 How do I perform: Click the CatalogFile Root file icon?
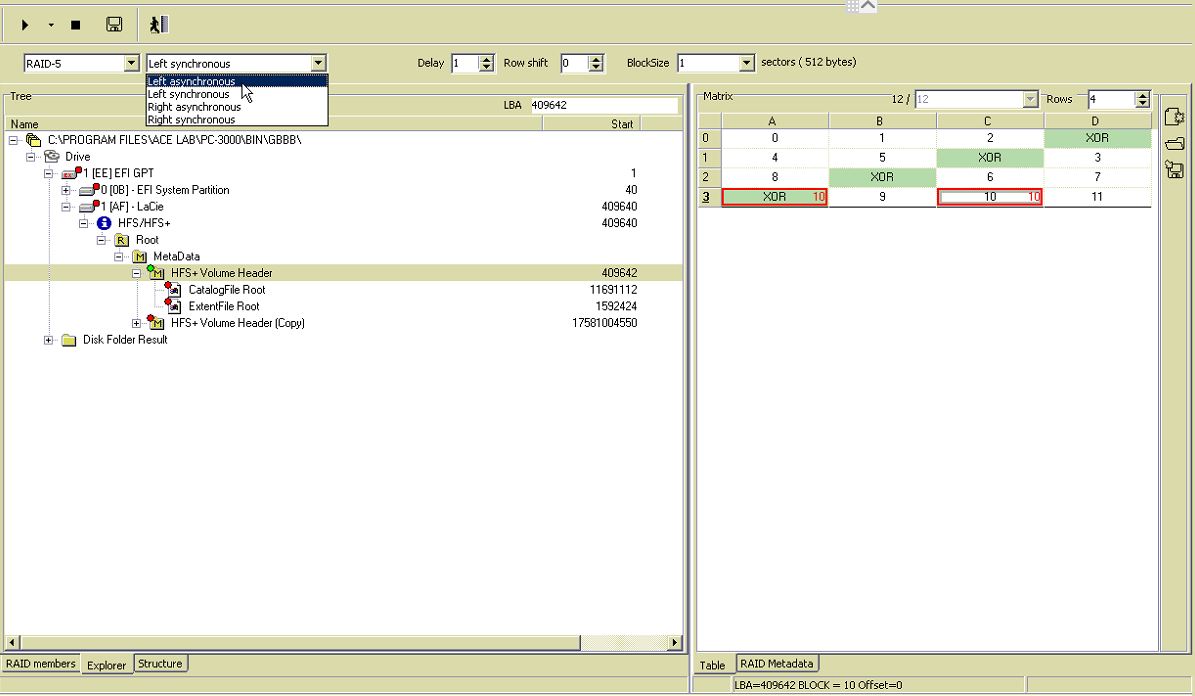pos(173,290)
